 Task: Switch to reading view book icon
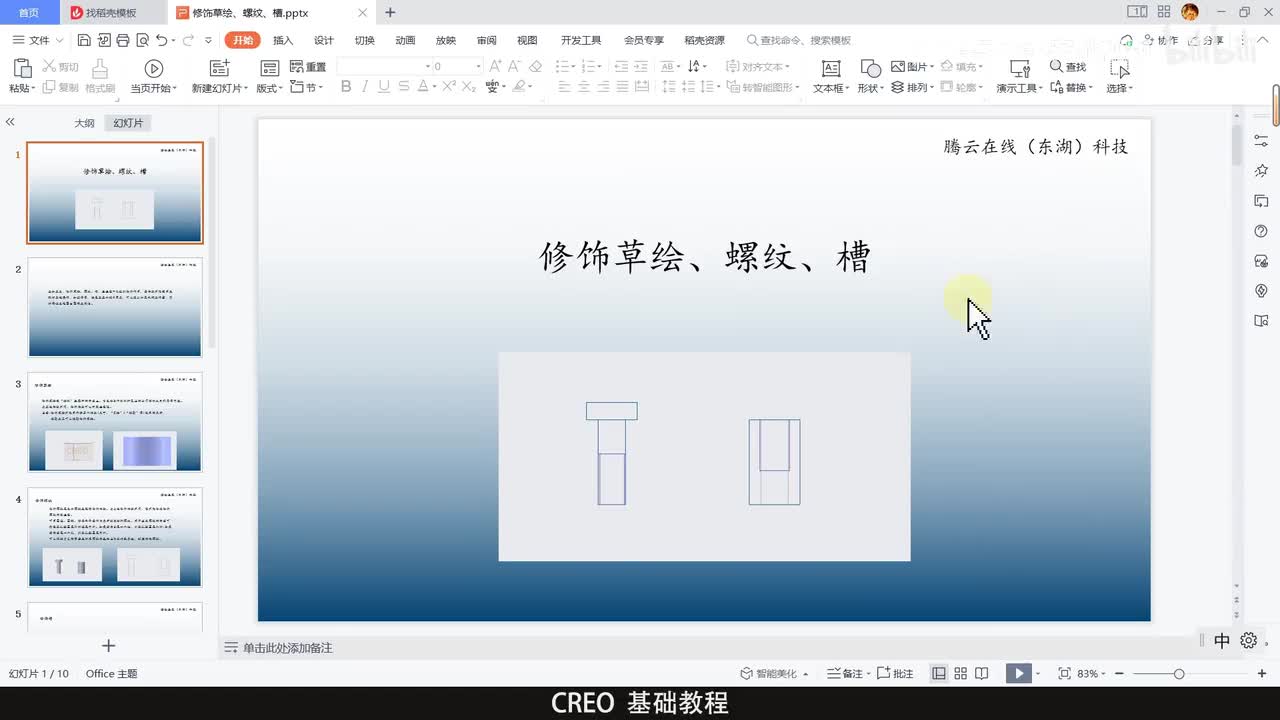982,674
